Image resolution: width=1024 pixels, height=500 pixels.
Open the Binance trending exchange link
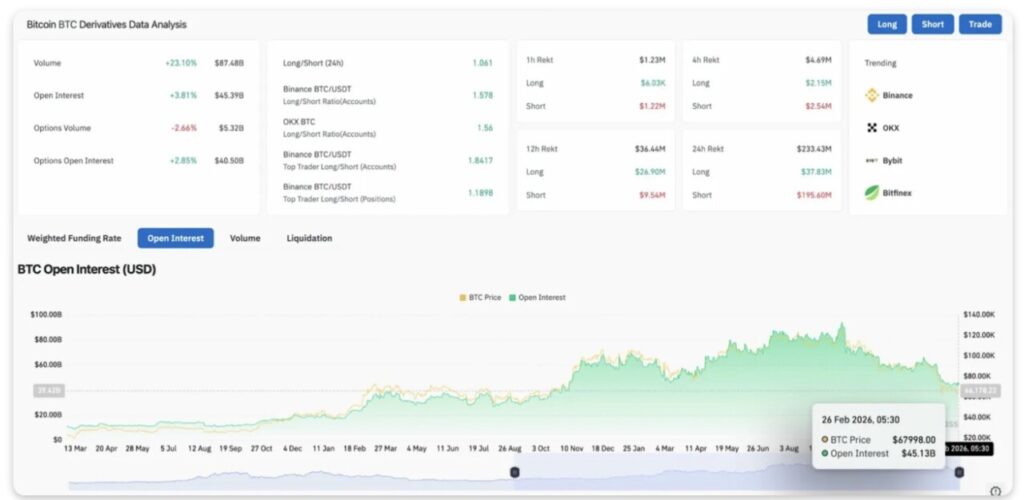897,95
